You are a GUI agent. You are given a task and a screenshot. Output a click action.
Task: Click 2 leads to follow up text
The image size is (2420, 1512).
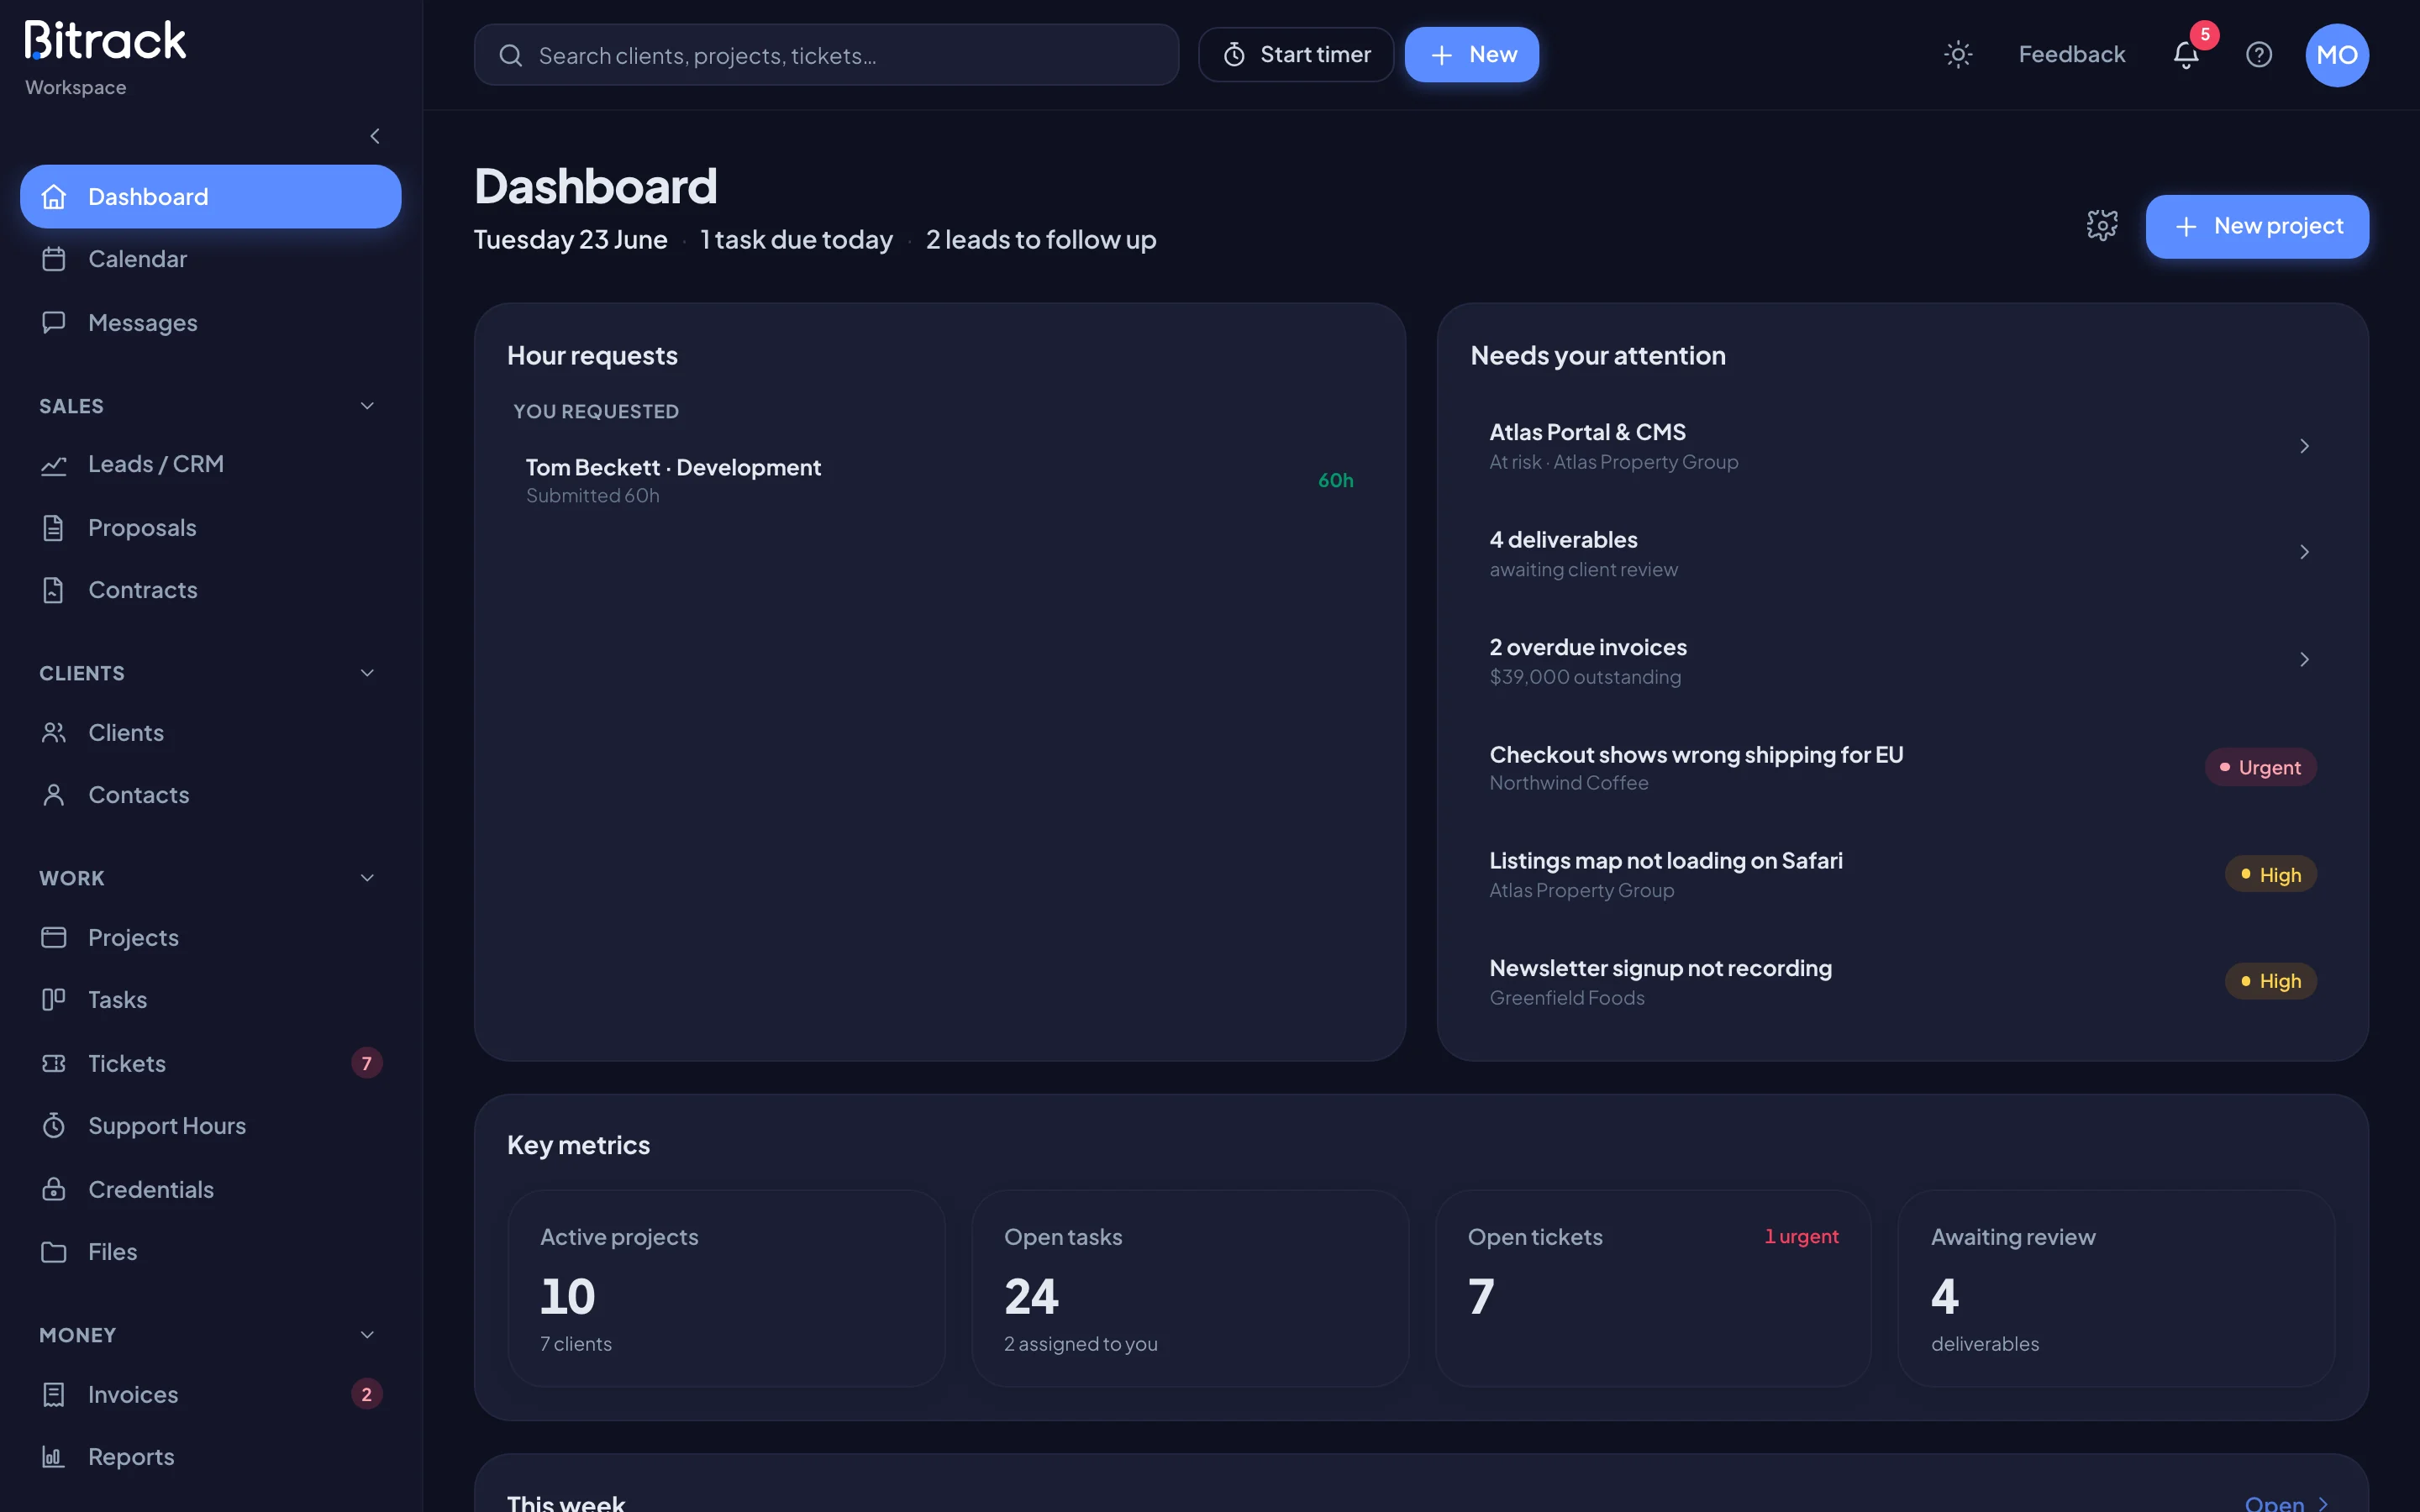pos(1041,240)
